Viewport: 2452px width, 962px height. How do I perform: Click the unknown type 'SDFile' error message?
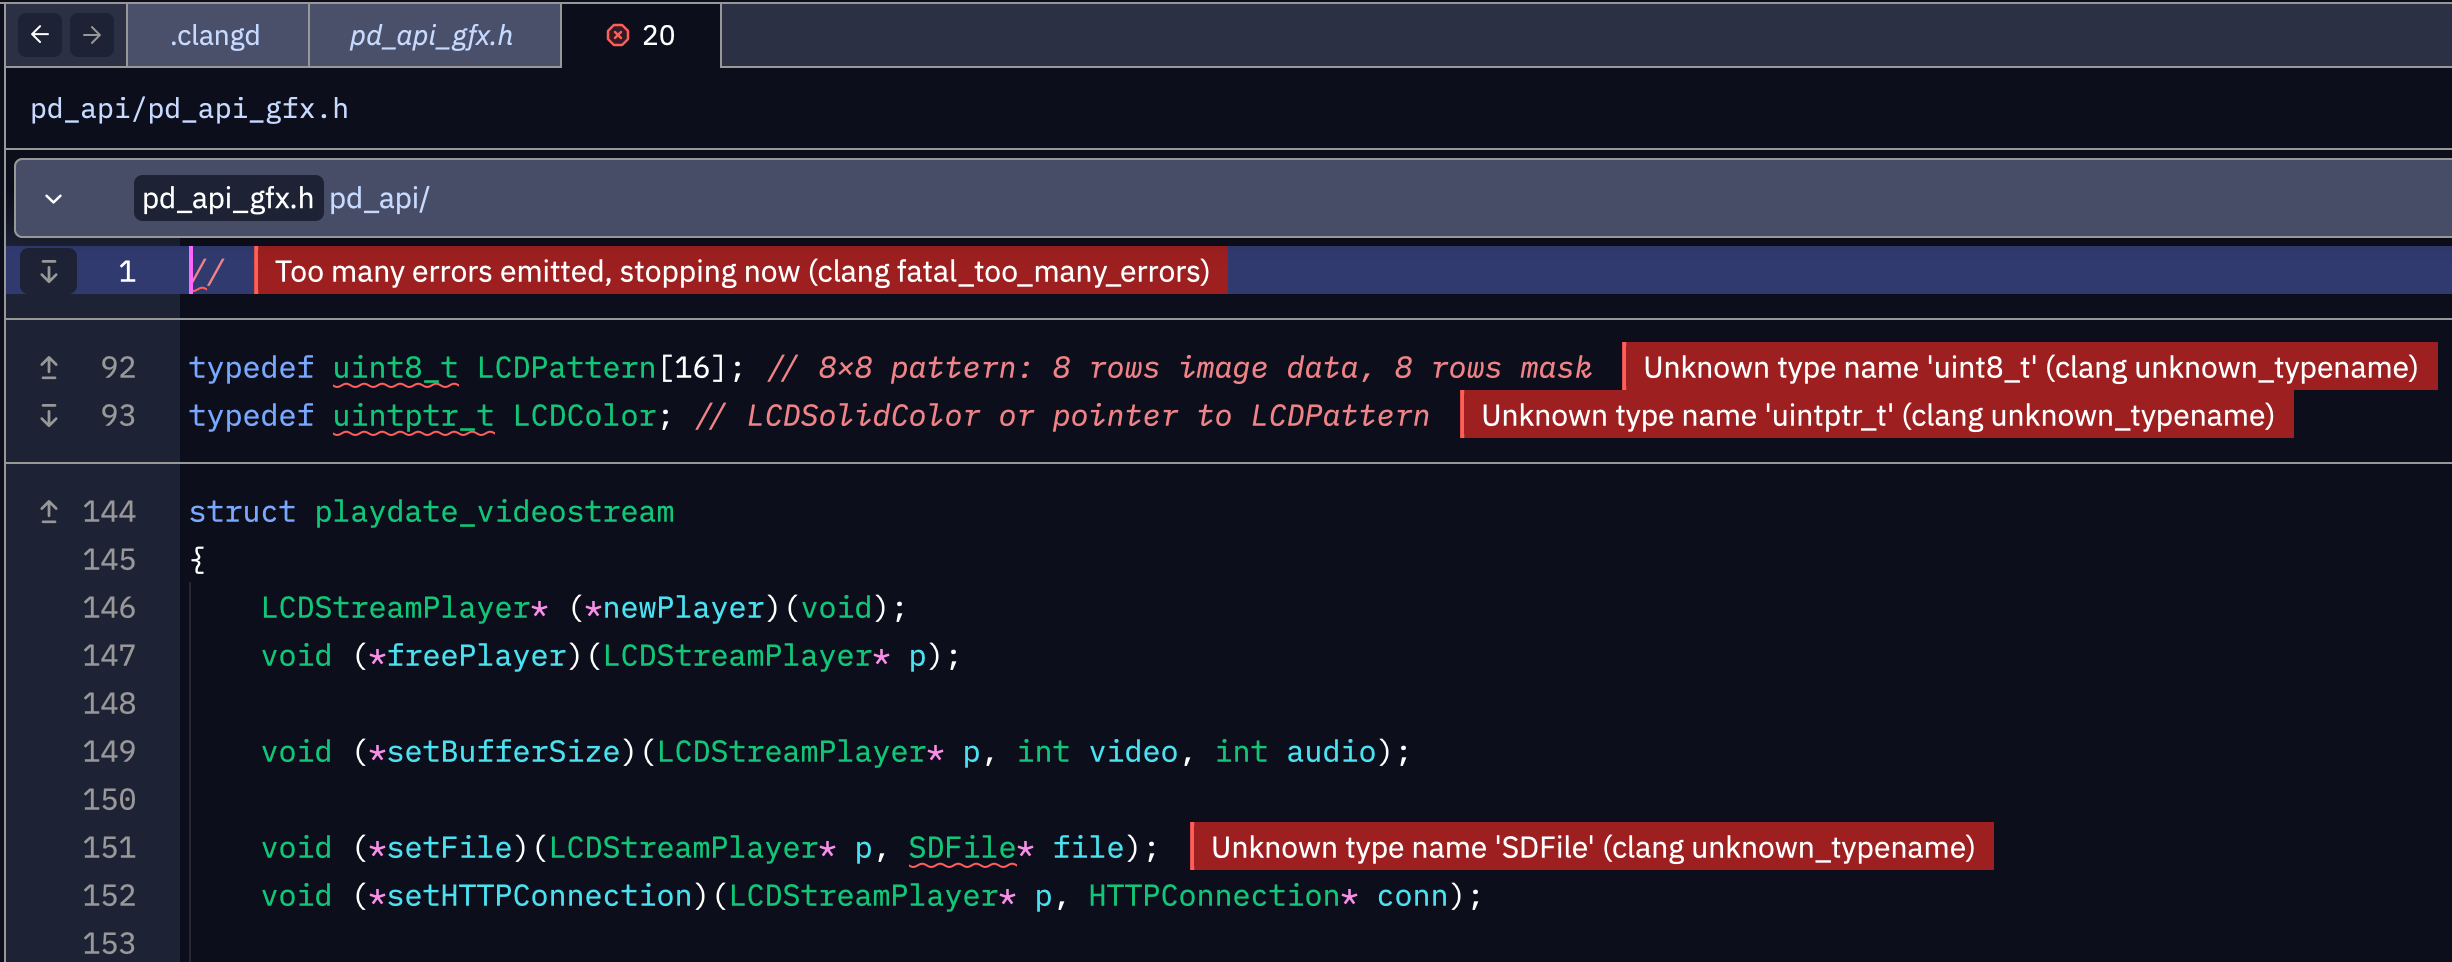[1592, 848]
